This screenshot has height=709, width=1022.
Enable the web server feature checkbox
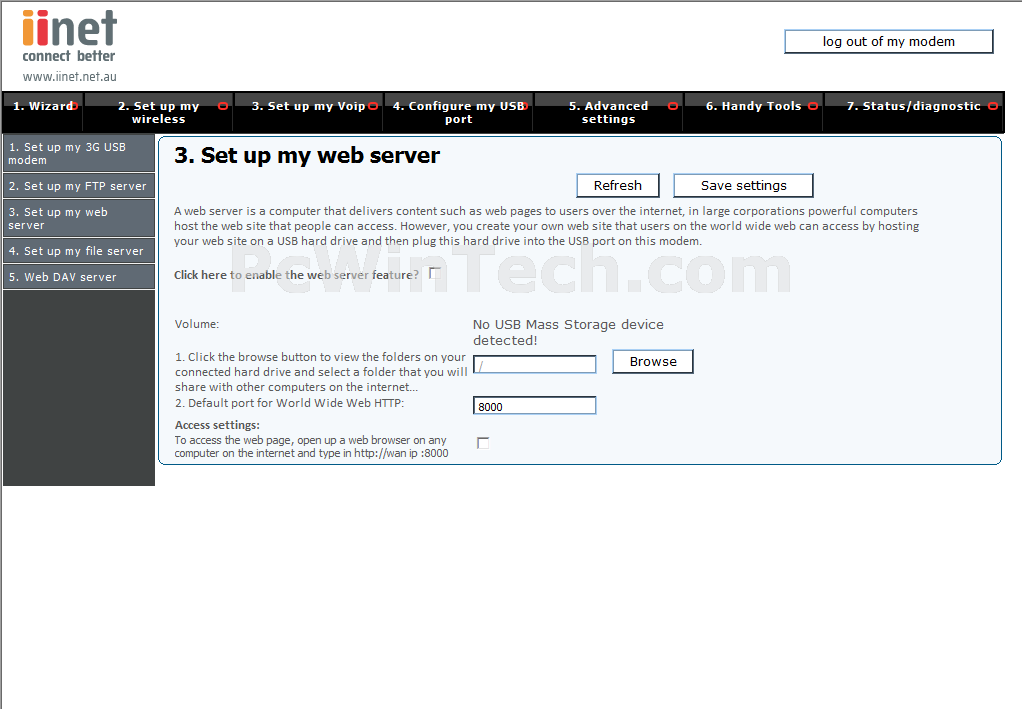click(x=435, y=274)
